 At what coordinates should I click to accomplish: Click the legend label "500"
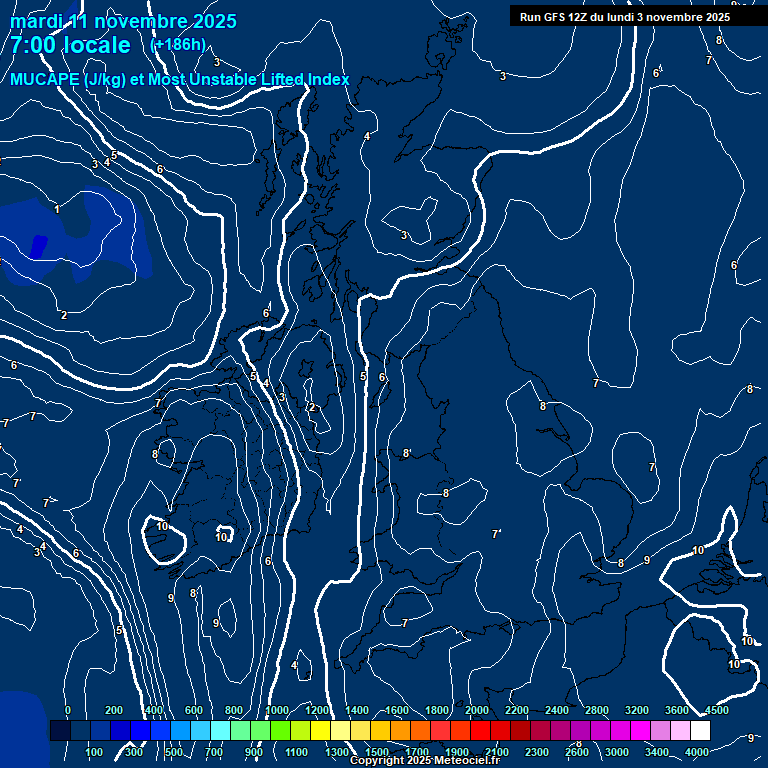coord(173,752)
